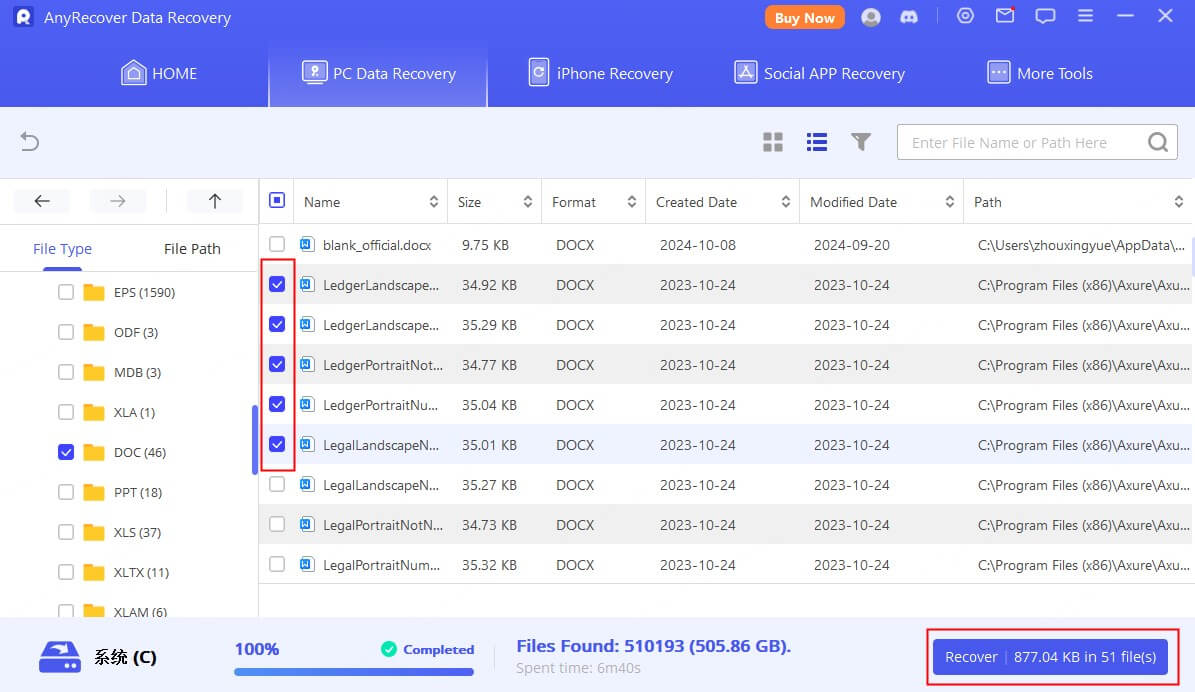Click the scan progress bar
The height and width of the screenshot is (692, 1195).
click(353, 672)
